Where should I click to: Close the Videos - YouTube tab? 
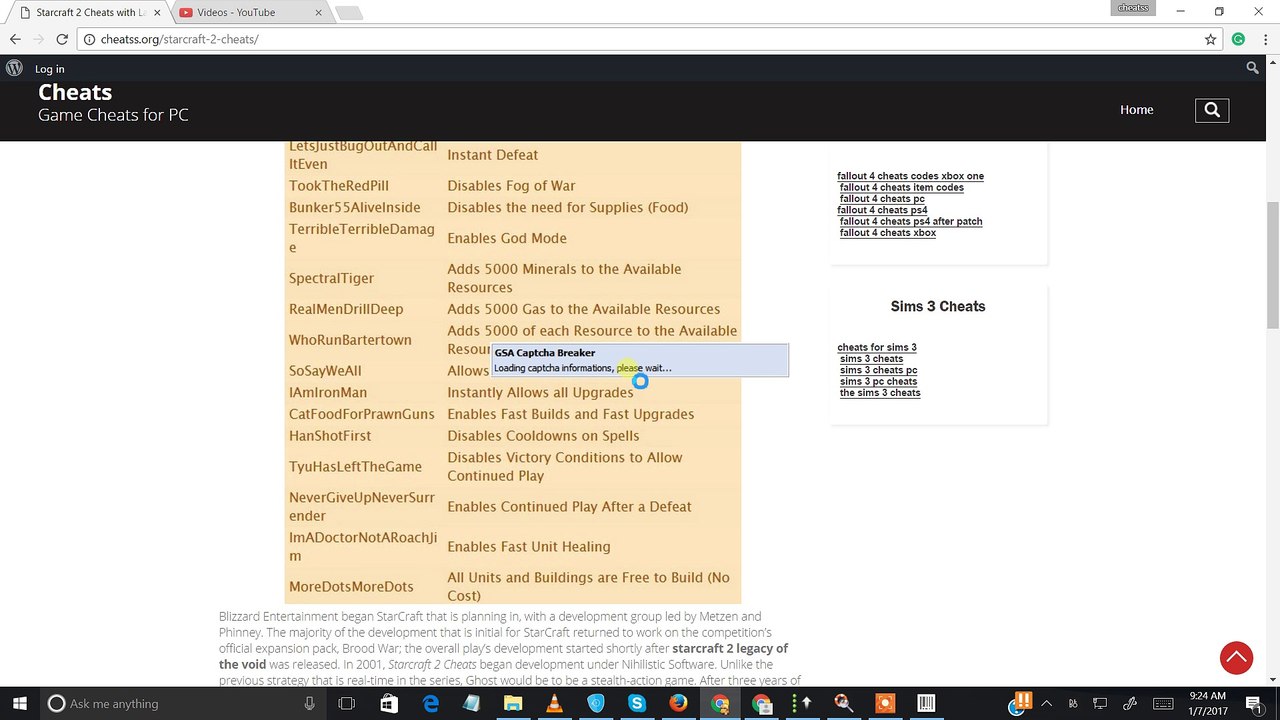319,12
